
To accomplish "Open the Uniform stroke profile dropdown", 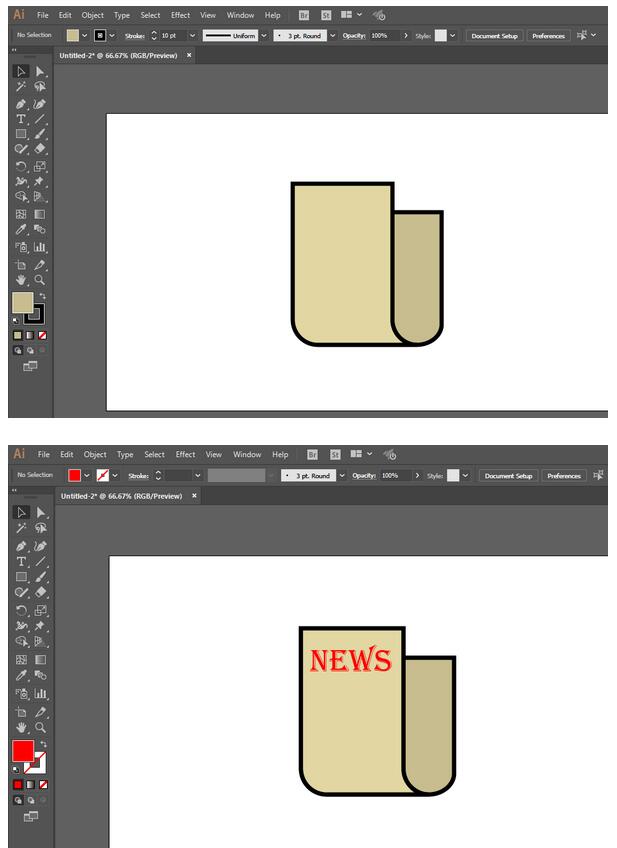I will coord(264,36).
